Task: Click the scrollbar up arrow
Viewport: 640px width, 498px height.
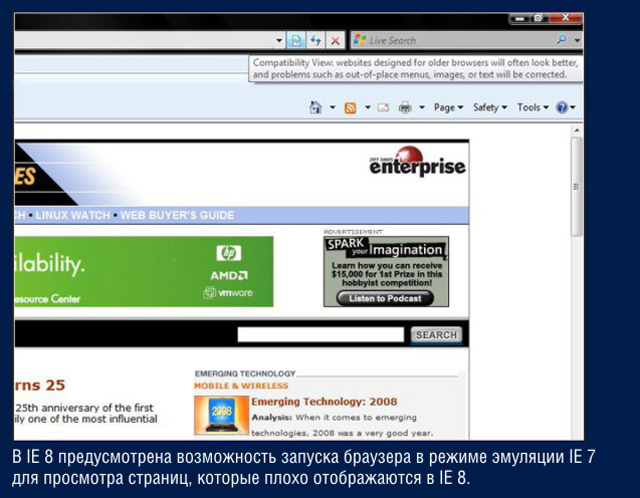Action: 577,130
